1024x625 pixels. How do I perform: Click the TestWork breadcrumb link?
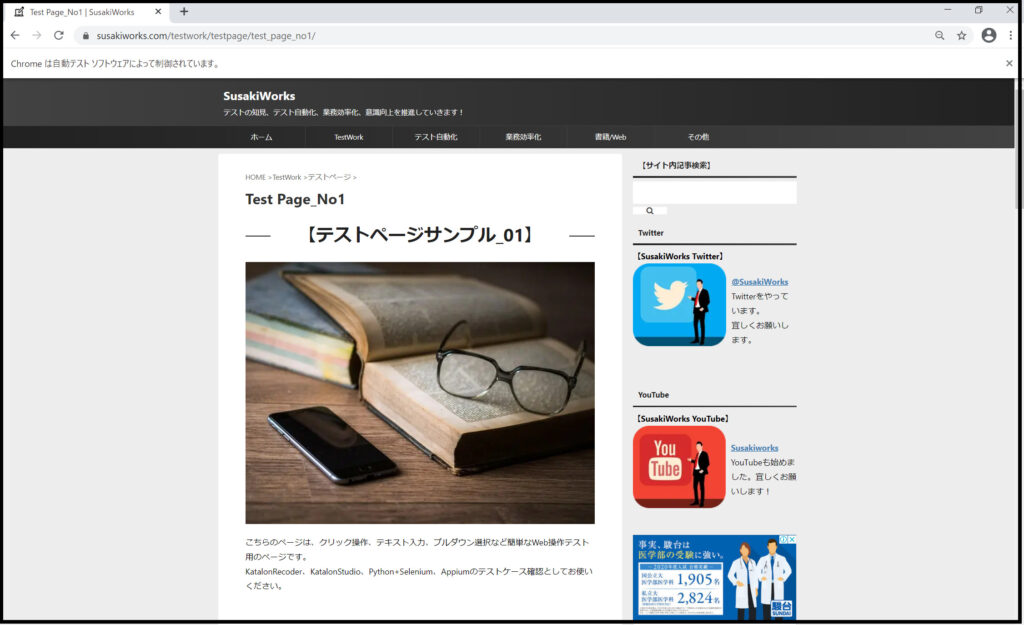tap(287, 177)
